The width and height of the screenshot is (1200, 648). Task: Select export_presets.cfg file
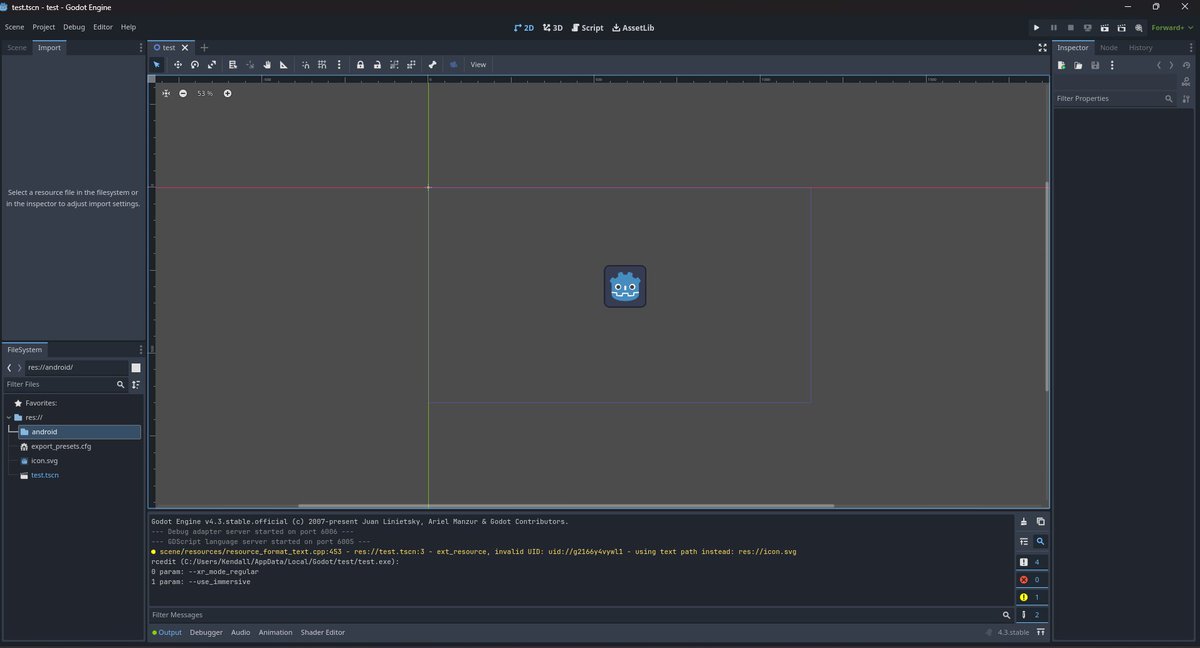click(x=60, y=446)
